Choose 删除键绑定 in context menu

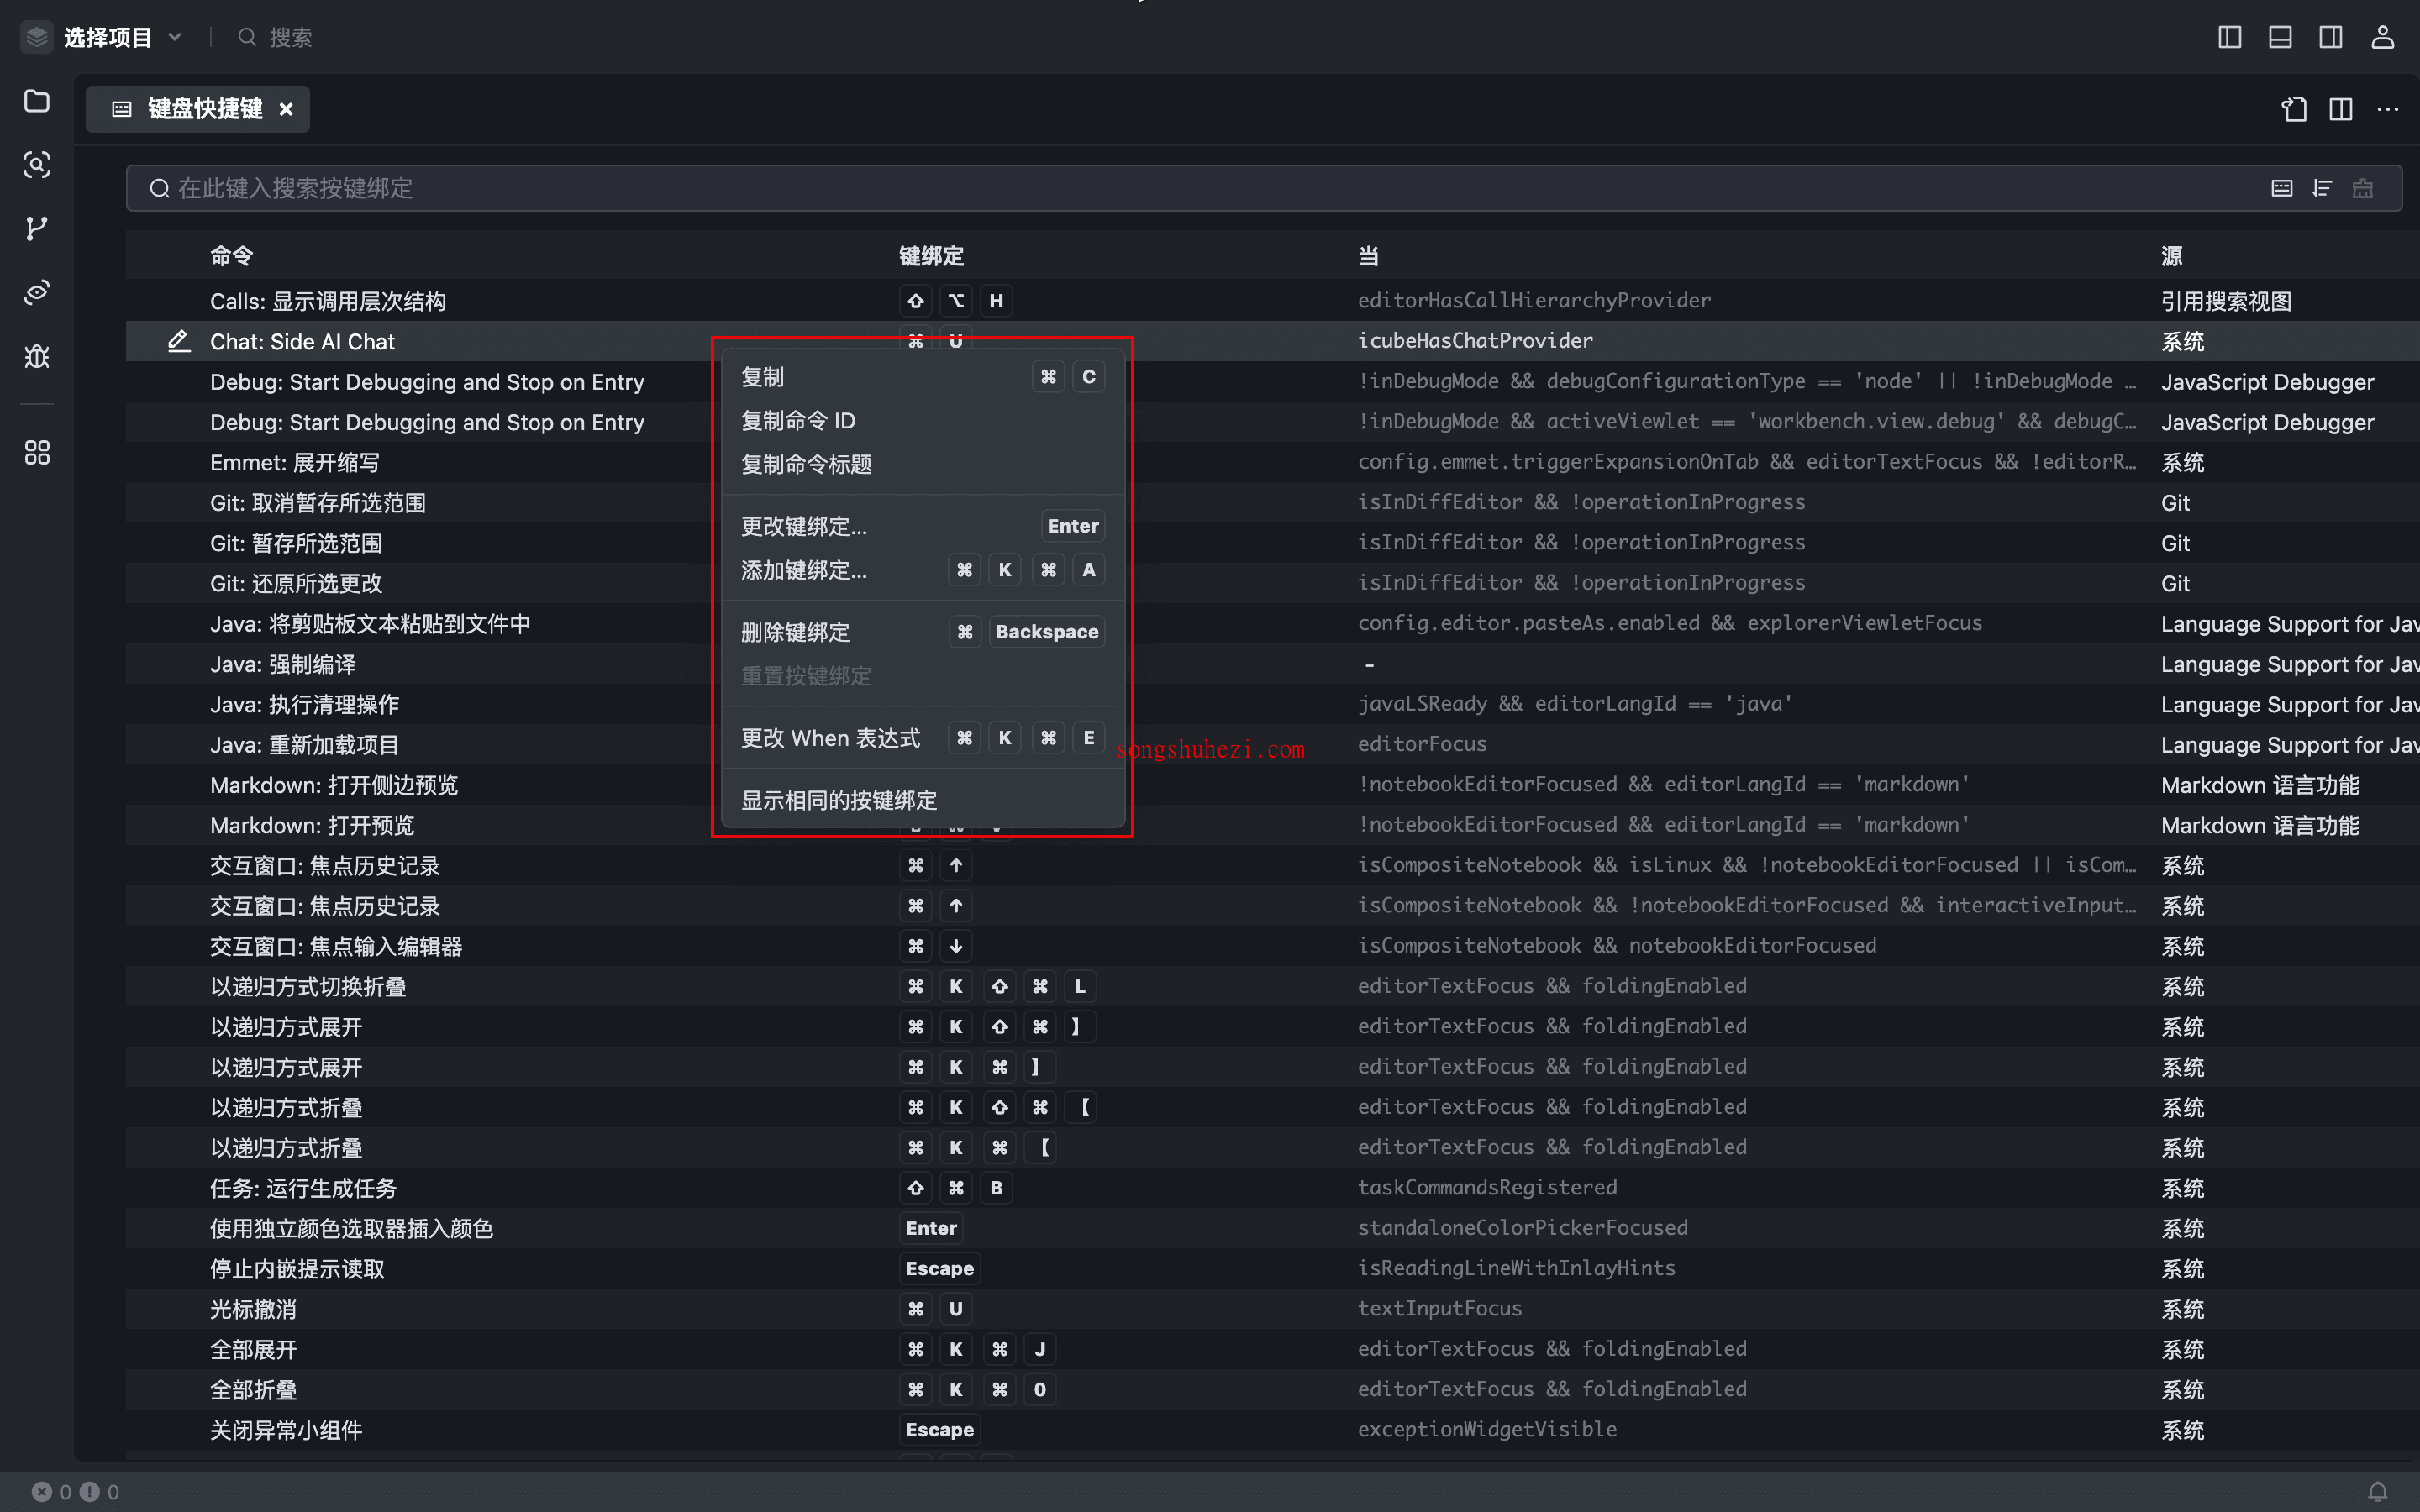point(795,632)
